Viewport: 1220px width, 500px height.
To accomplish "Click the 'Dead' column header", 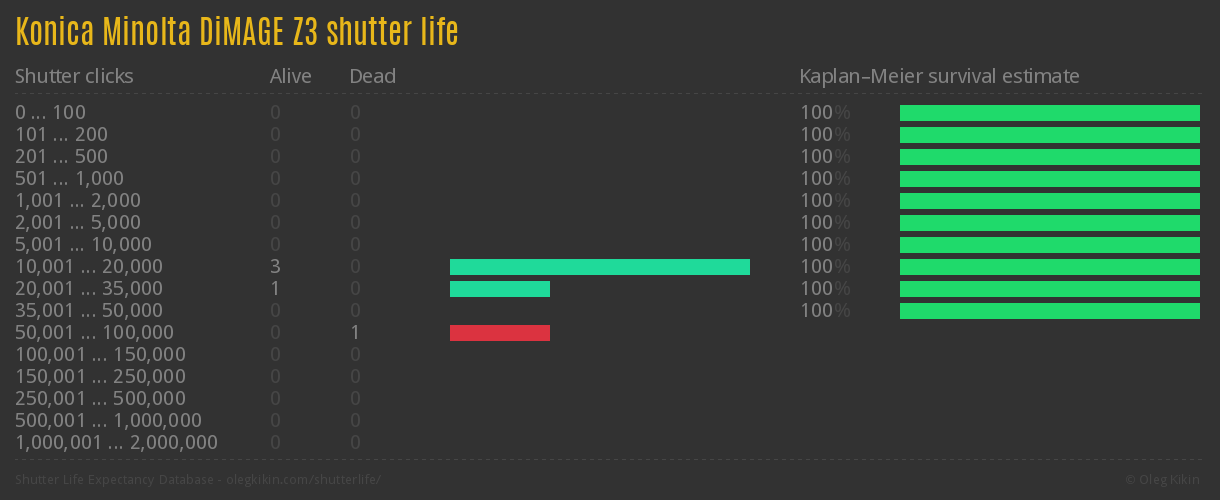I will click(x=372, y=76).
